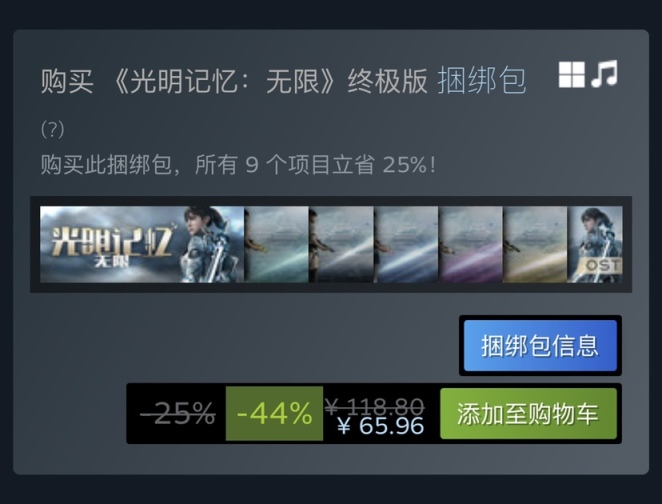Screen dimensions: 662x504
Task: Select the OST soundtrack thumbnail
Action: pos(595,244)
